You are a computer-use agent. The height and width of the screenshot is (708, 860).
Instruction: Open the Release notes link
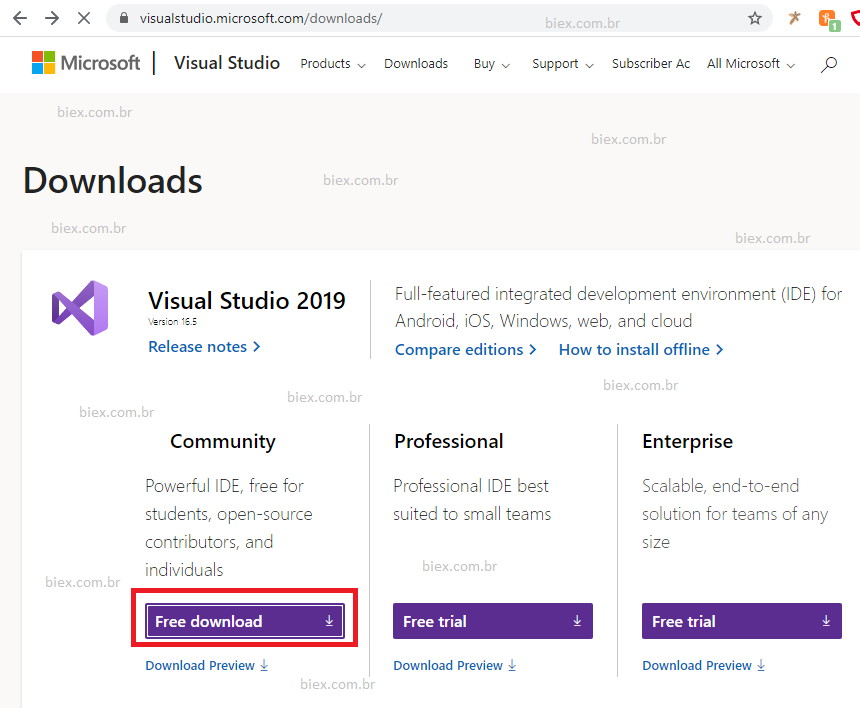point(205,347)
